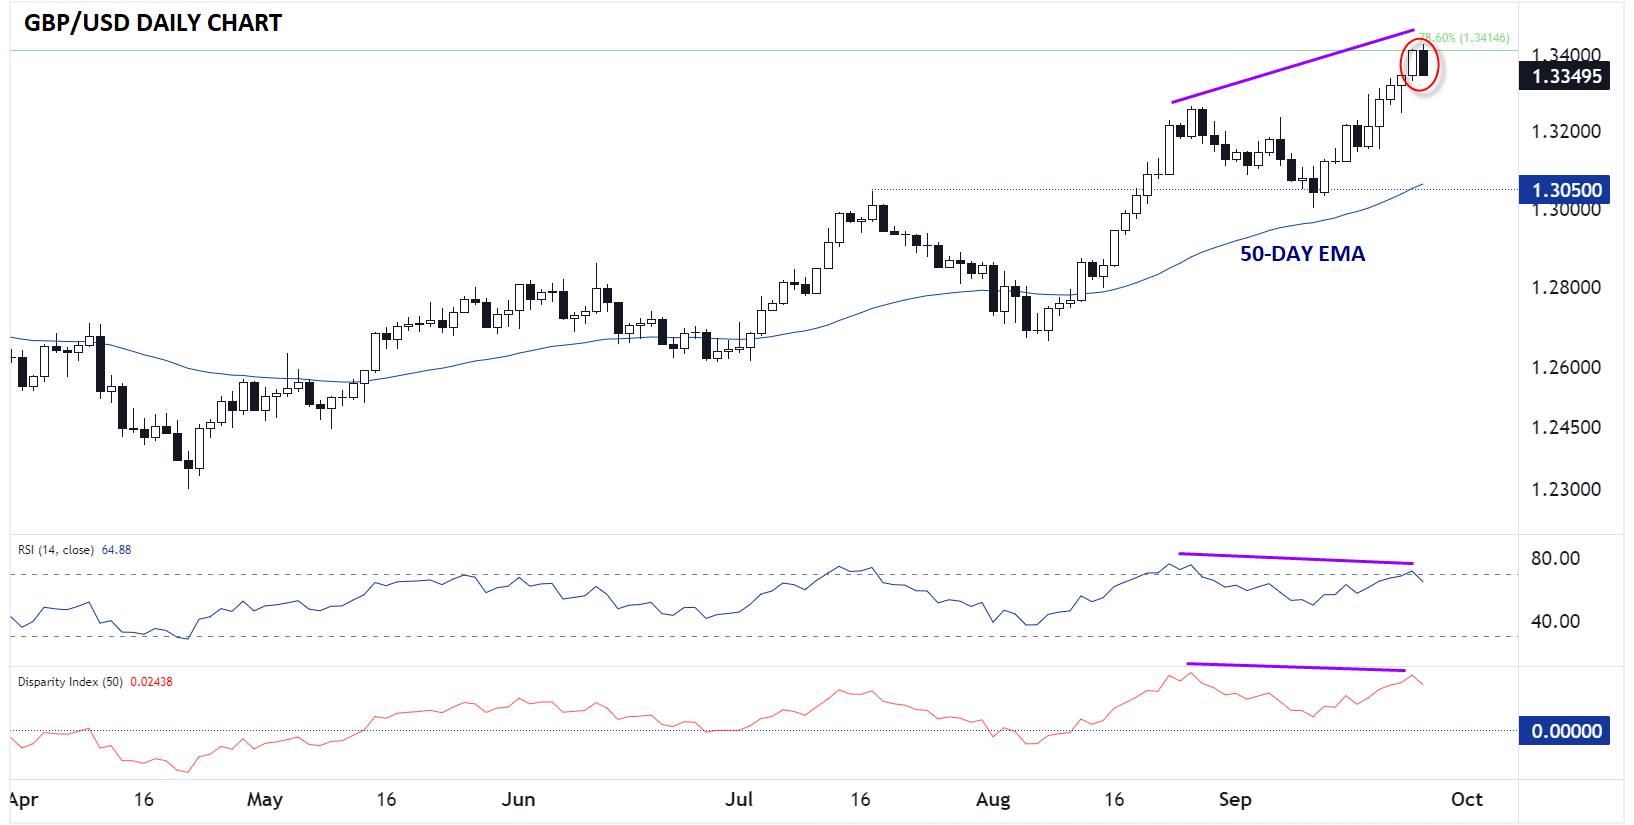Click the Disparity Index value 0.02438
Image resolution: width=1634 pixels, height=825 pixels.
(x=151, y=682)
